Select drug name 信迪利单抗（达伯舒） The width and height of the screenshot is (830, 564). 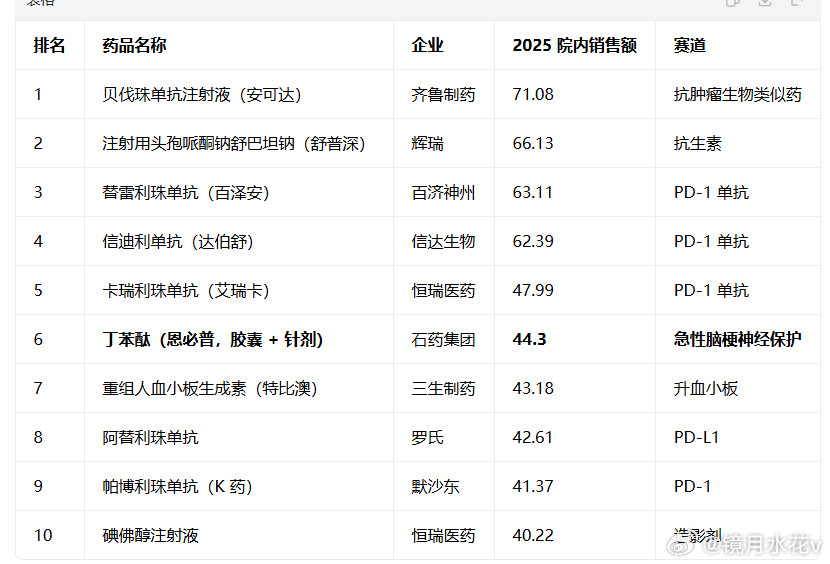(178, 242)
